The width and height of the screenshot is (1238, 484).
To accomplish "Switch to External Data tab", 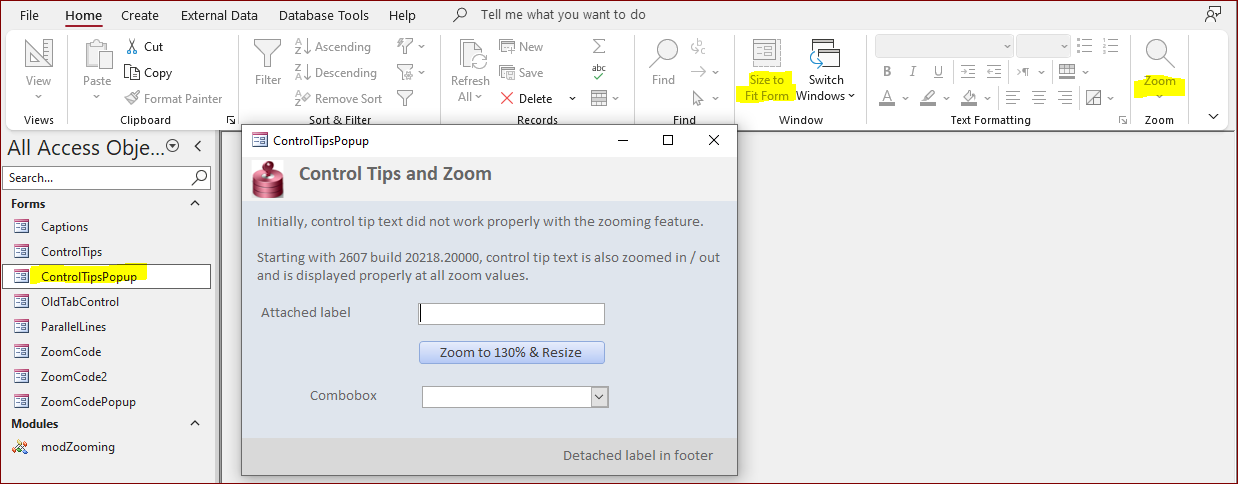I will tap(219, 15).
